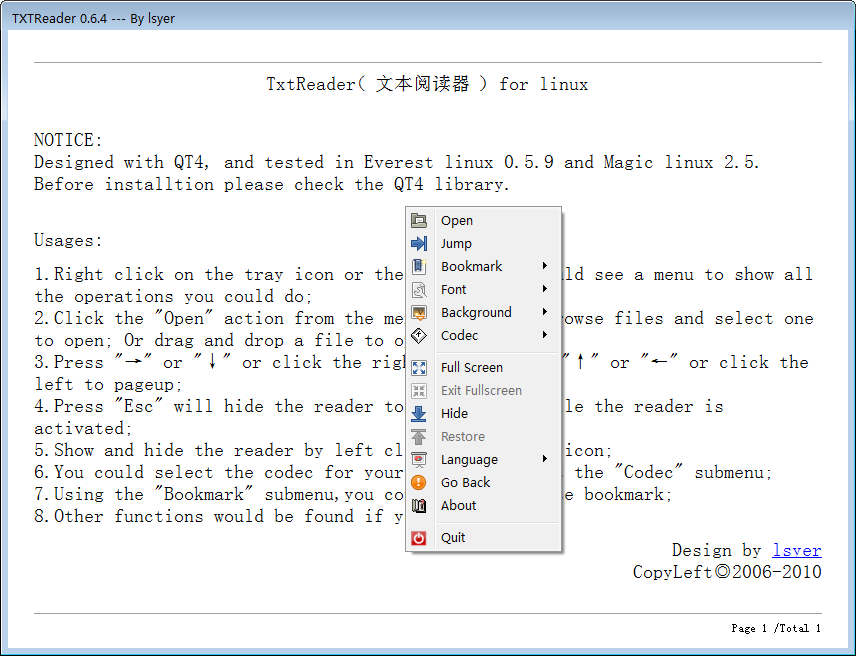
Task: Click the 'left to pageup;' line
Action: tap(108, 384)
